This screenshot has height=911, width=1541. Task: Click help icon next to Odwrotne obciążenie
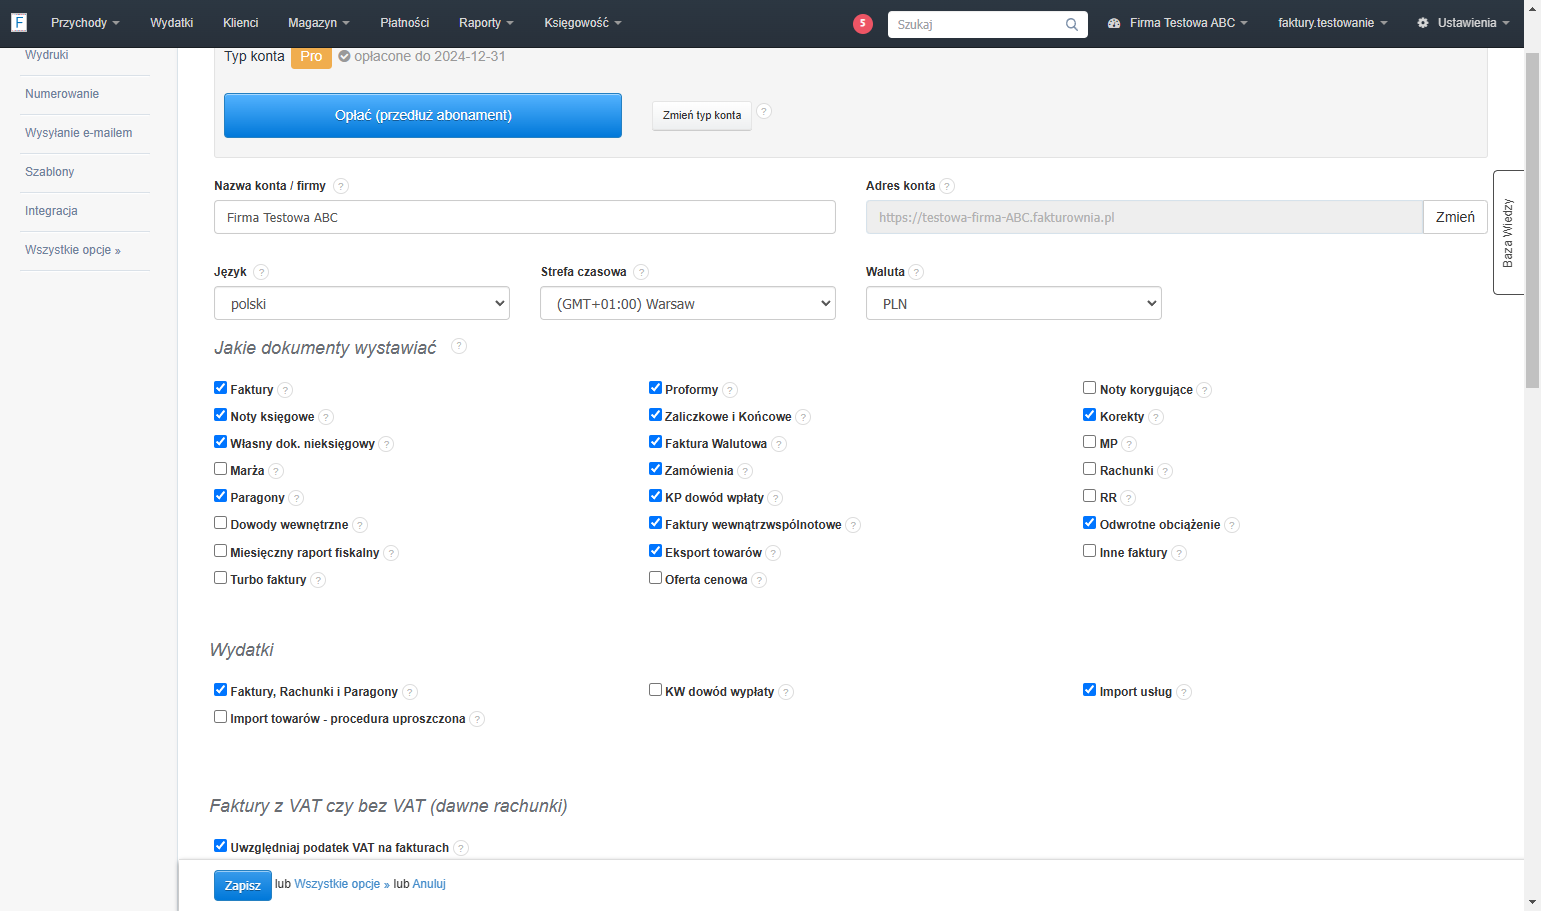coord(1232,525)
